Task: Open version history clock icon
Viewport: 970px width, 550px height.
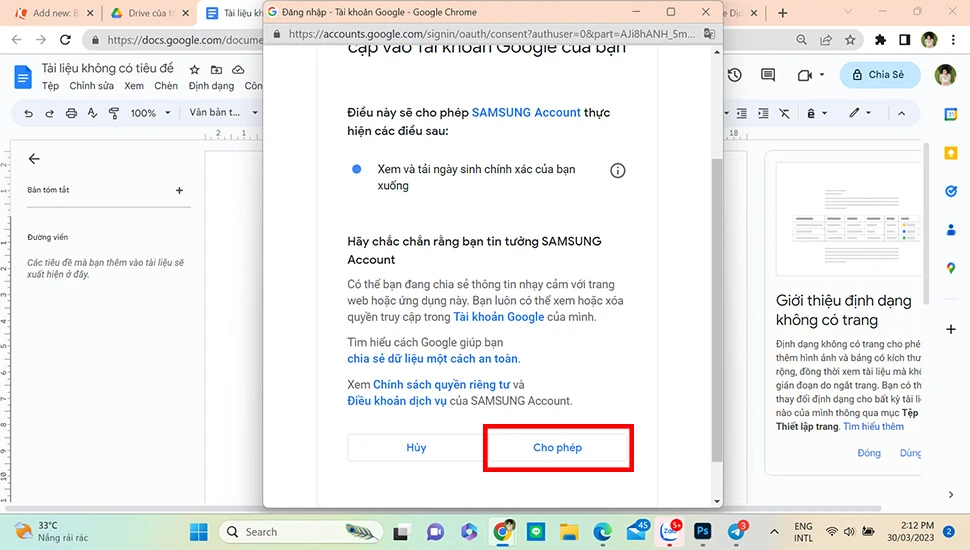Action: pyautogui.click(x=735, y=75)
